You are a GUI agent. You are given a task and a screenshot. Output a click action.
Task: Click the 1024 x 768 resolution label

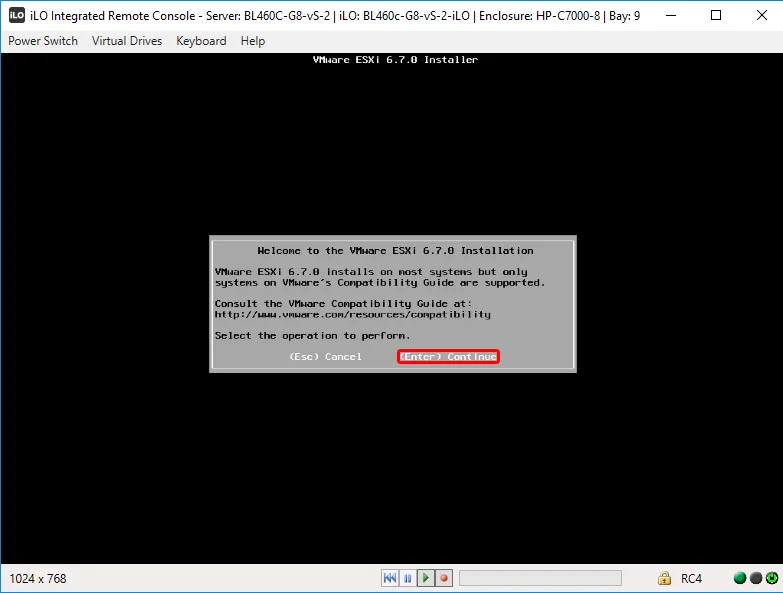pyautogui.click(x=37, y=579)
